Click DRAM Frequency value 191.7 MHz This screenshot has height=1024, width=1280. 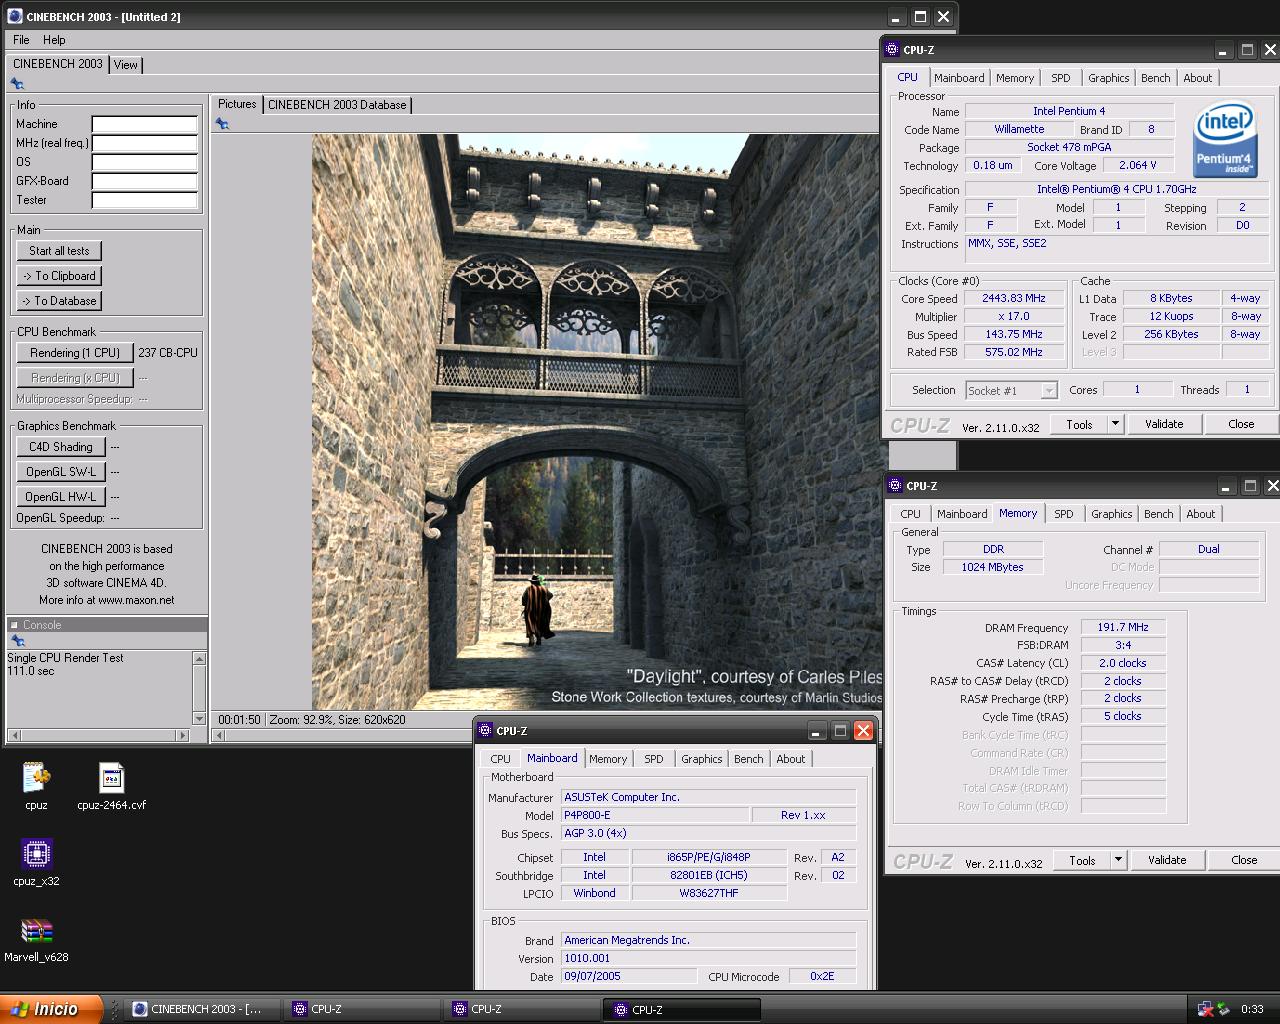pos(1123,628)
